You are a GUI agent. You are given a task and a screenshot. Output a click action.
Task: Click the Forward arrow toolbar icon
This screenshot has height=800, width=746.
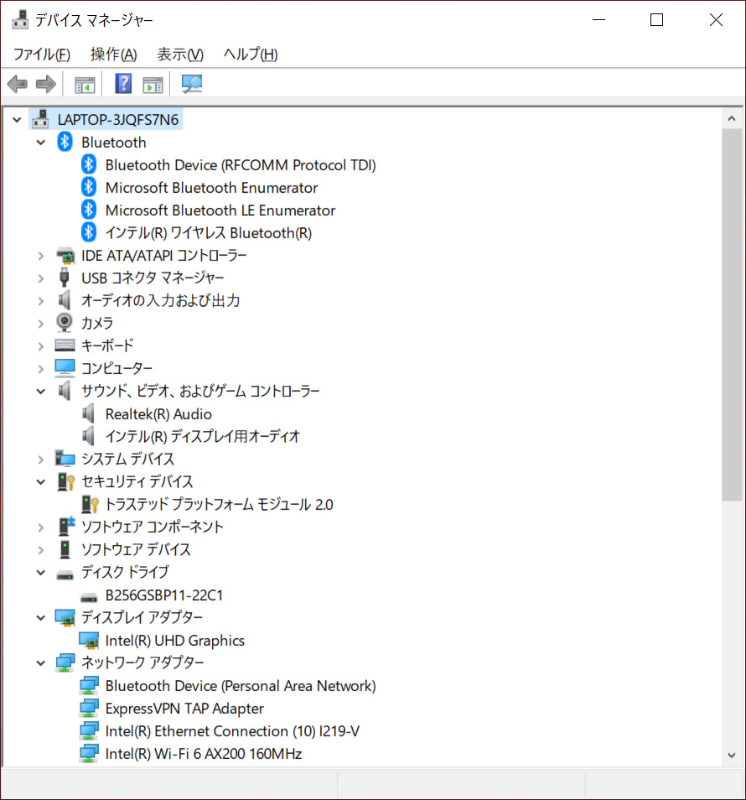tap(45, 84)
